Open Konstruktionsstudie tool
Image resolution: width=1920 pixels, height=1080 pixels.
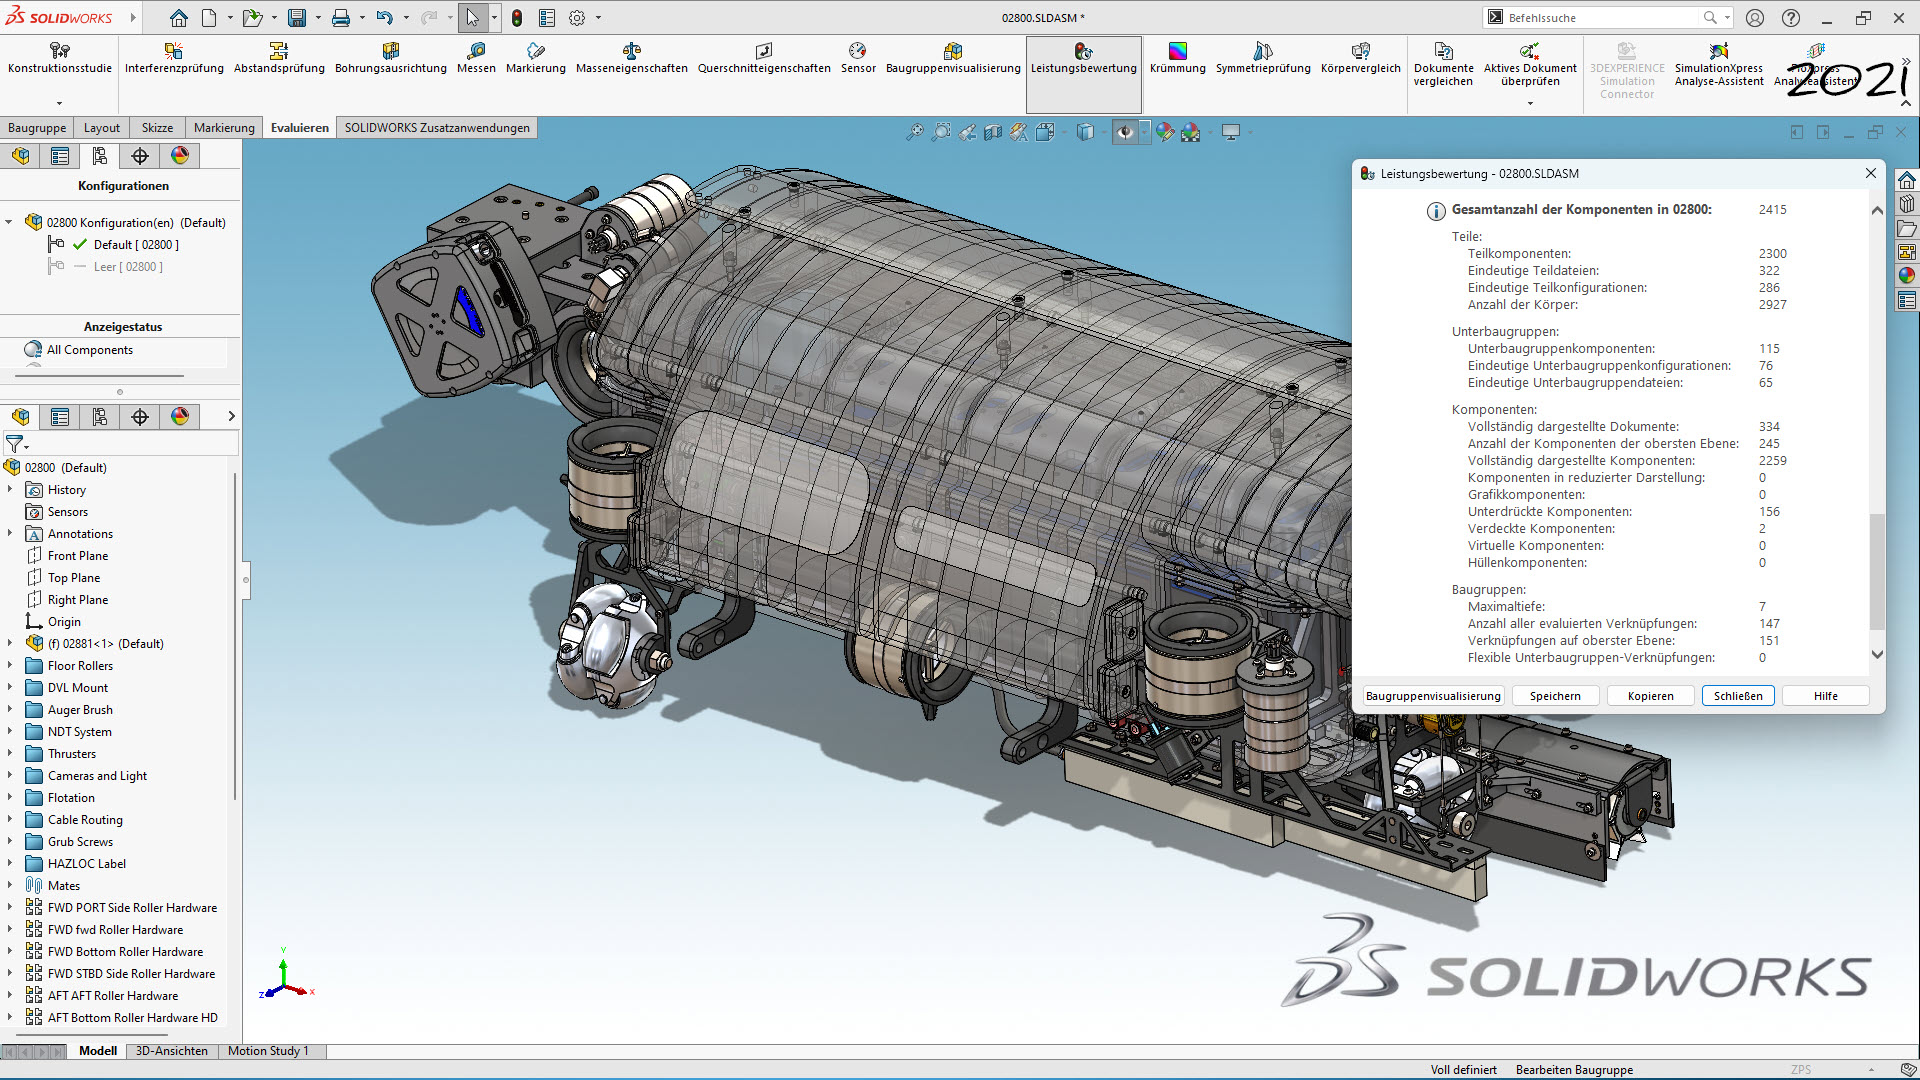(60, 59)
